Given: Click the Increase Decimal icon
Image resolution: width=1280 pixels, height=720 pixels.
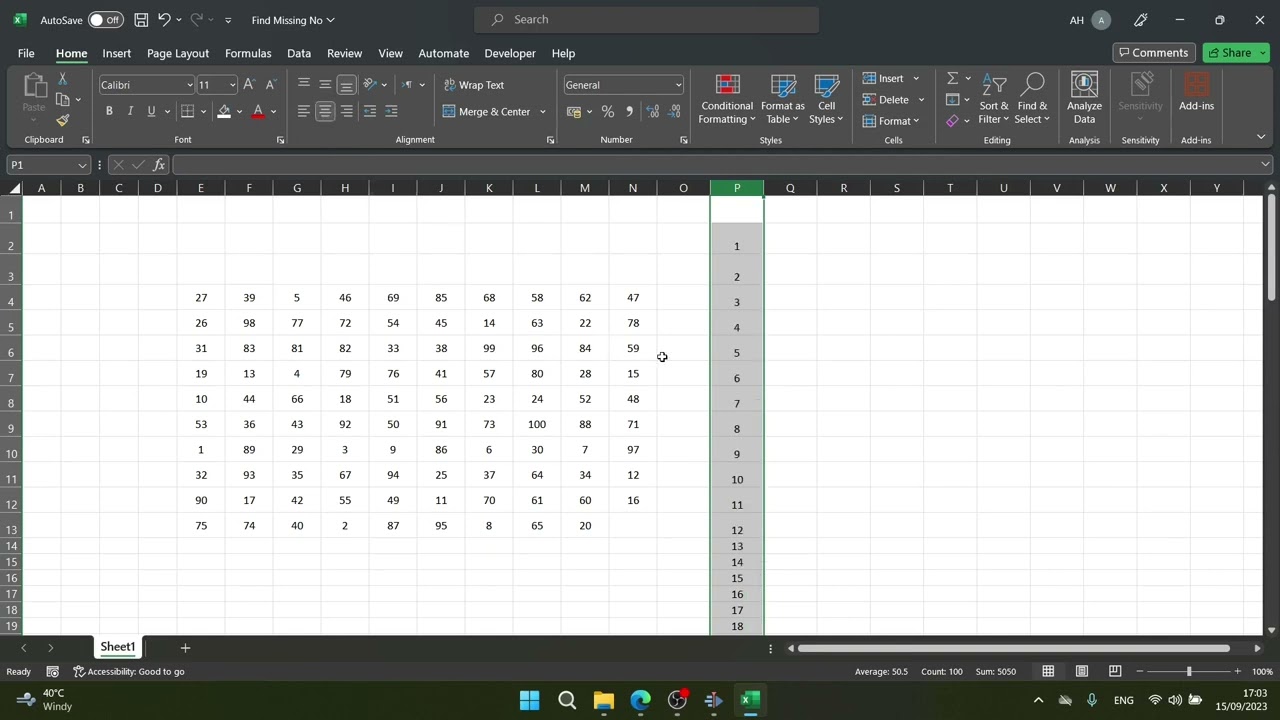Looking at the screenshot, I should 652,111.
